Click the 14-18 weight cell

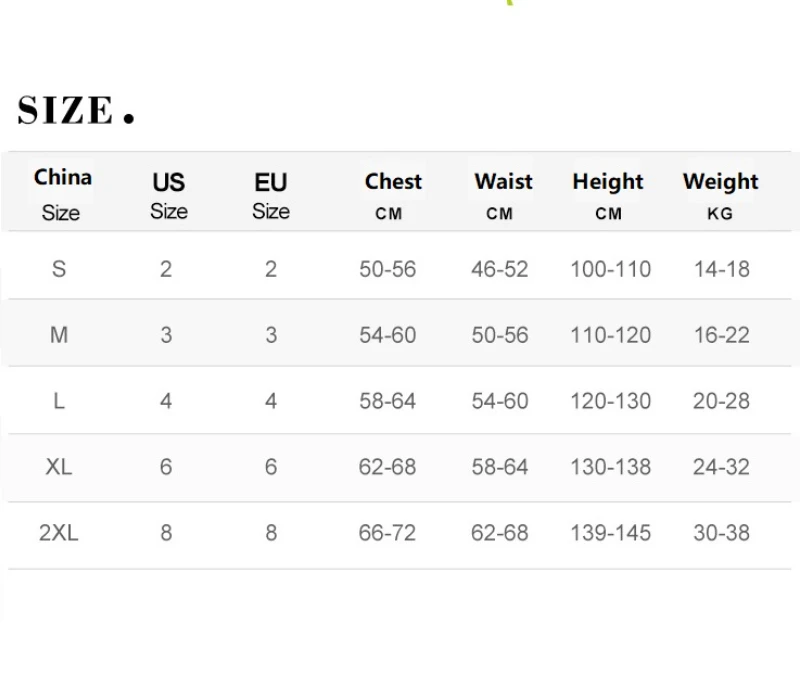point(721,268)
